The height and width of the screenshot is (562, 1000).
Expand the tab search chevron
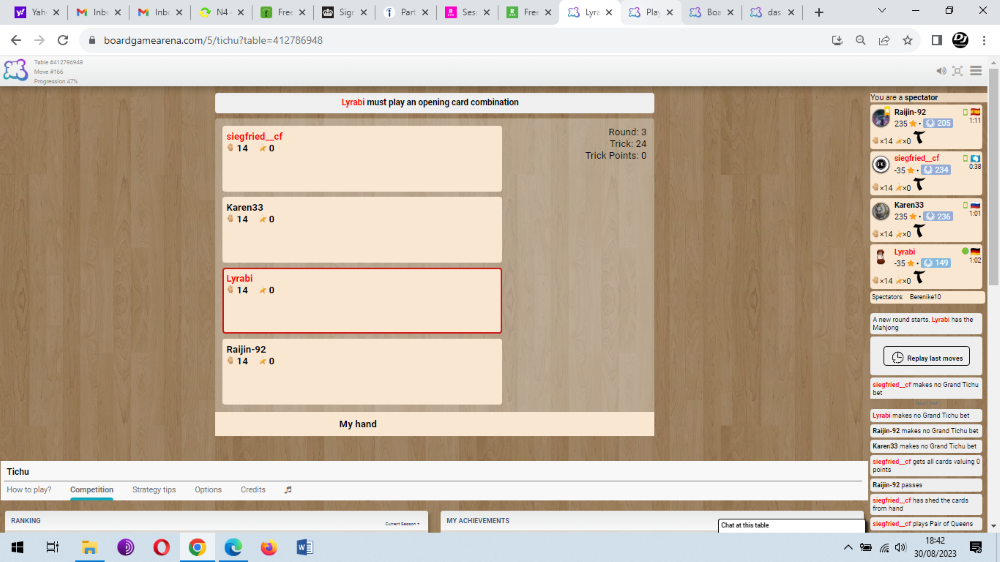click(882, 11)
